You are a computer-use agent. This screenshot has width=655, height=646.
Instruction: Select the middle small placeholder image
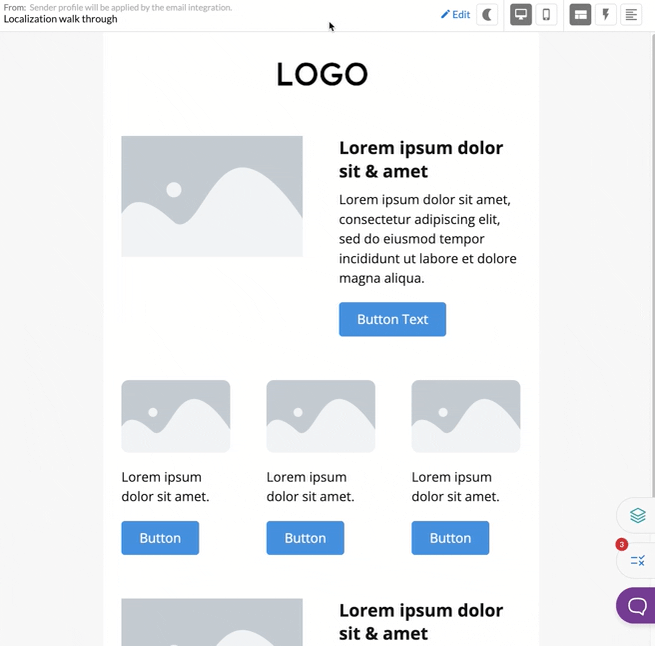[x=321, y=416]
